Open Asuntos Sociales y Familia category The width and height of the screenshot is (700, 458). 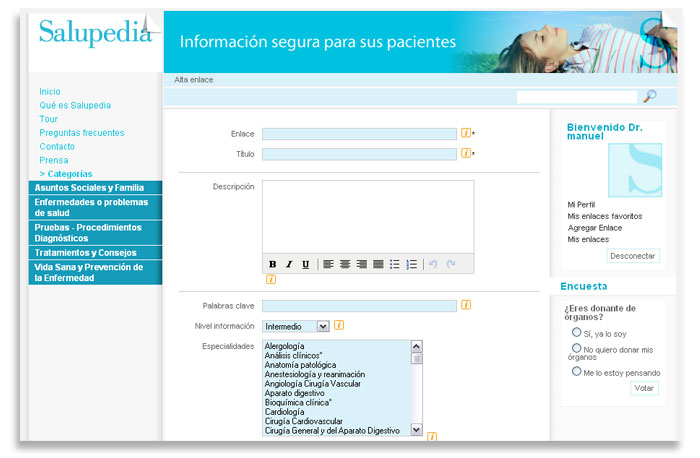point(95,187)
